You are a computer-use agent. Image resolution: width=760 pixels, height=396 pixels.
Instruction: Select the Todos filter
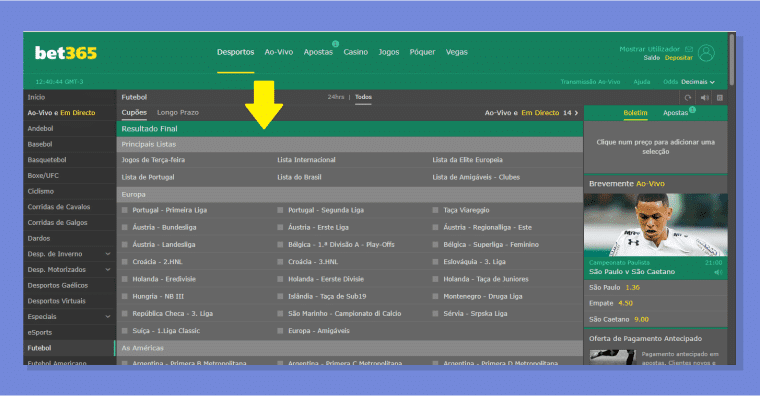364,97
